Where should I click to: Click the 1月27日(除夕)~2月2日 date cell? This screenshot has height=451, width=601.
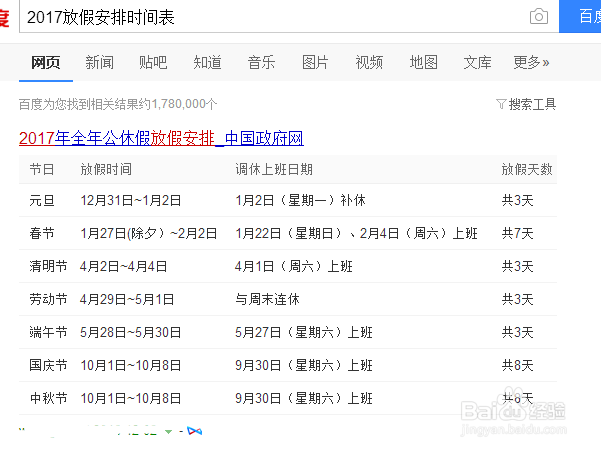[x=149, y=233]
